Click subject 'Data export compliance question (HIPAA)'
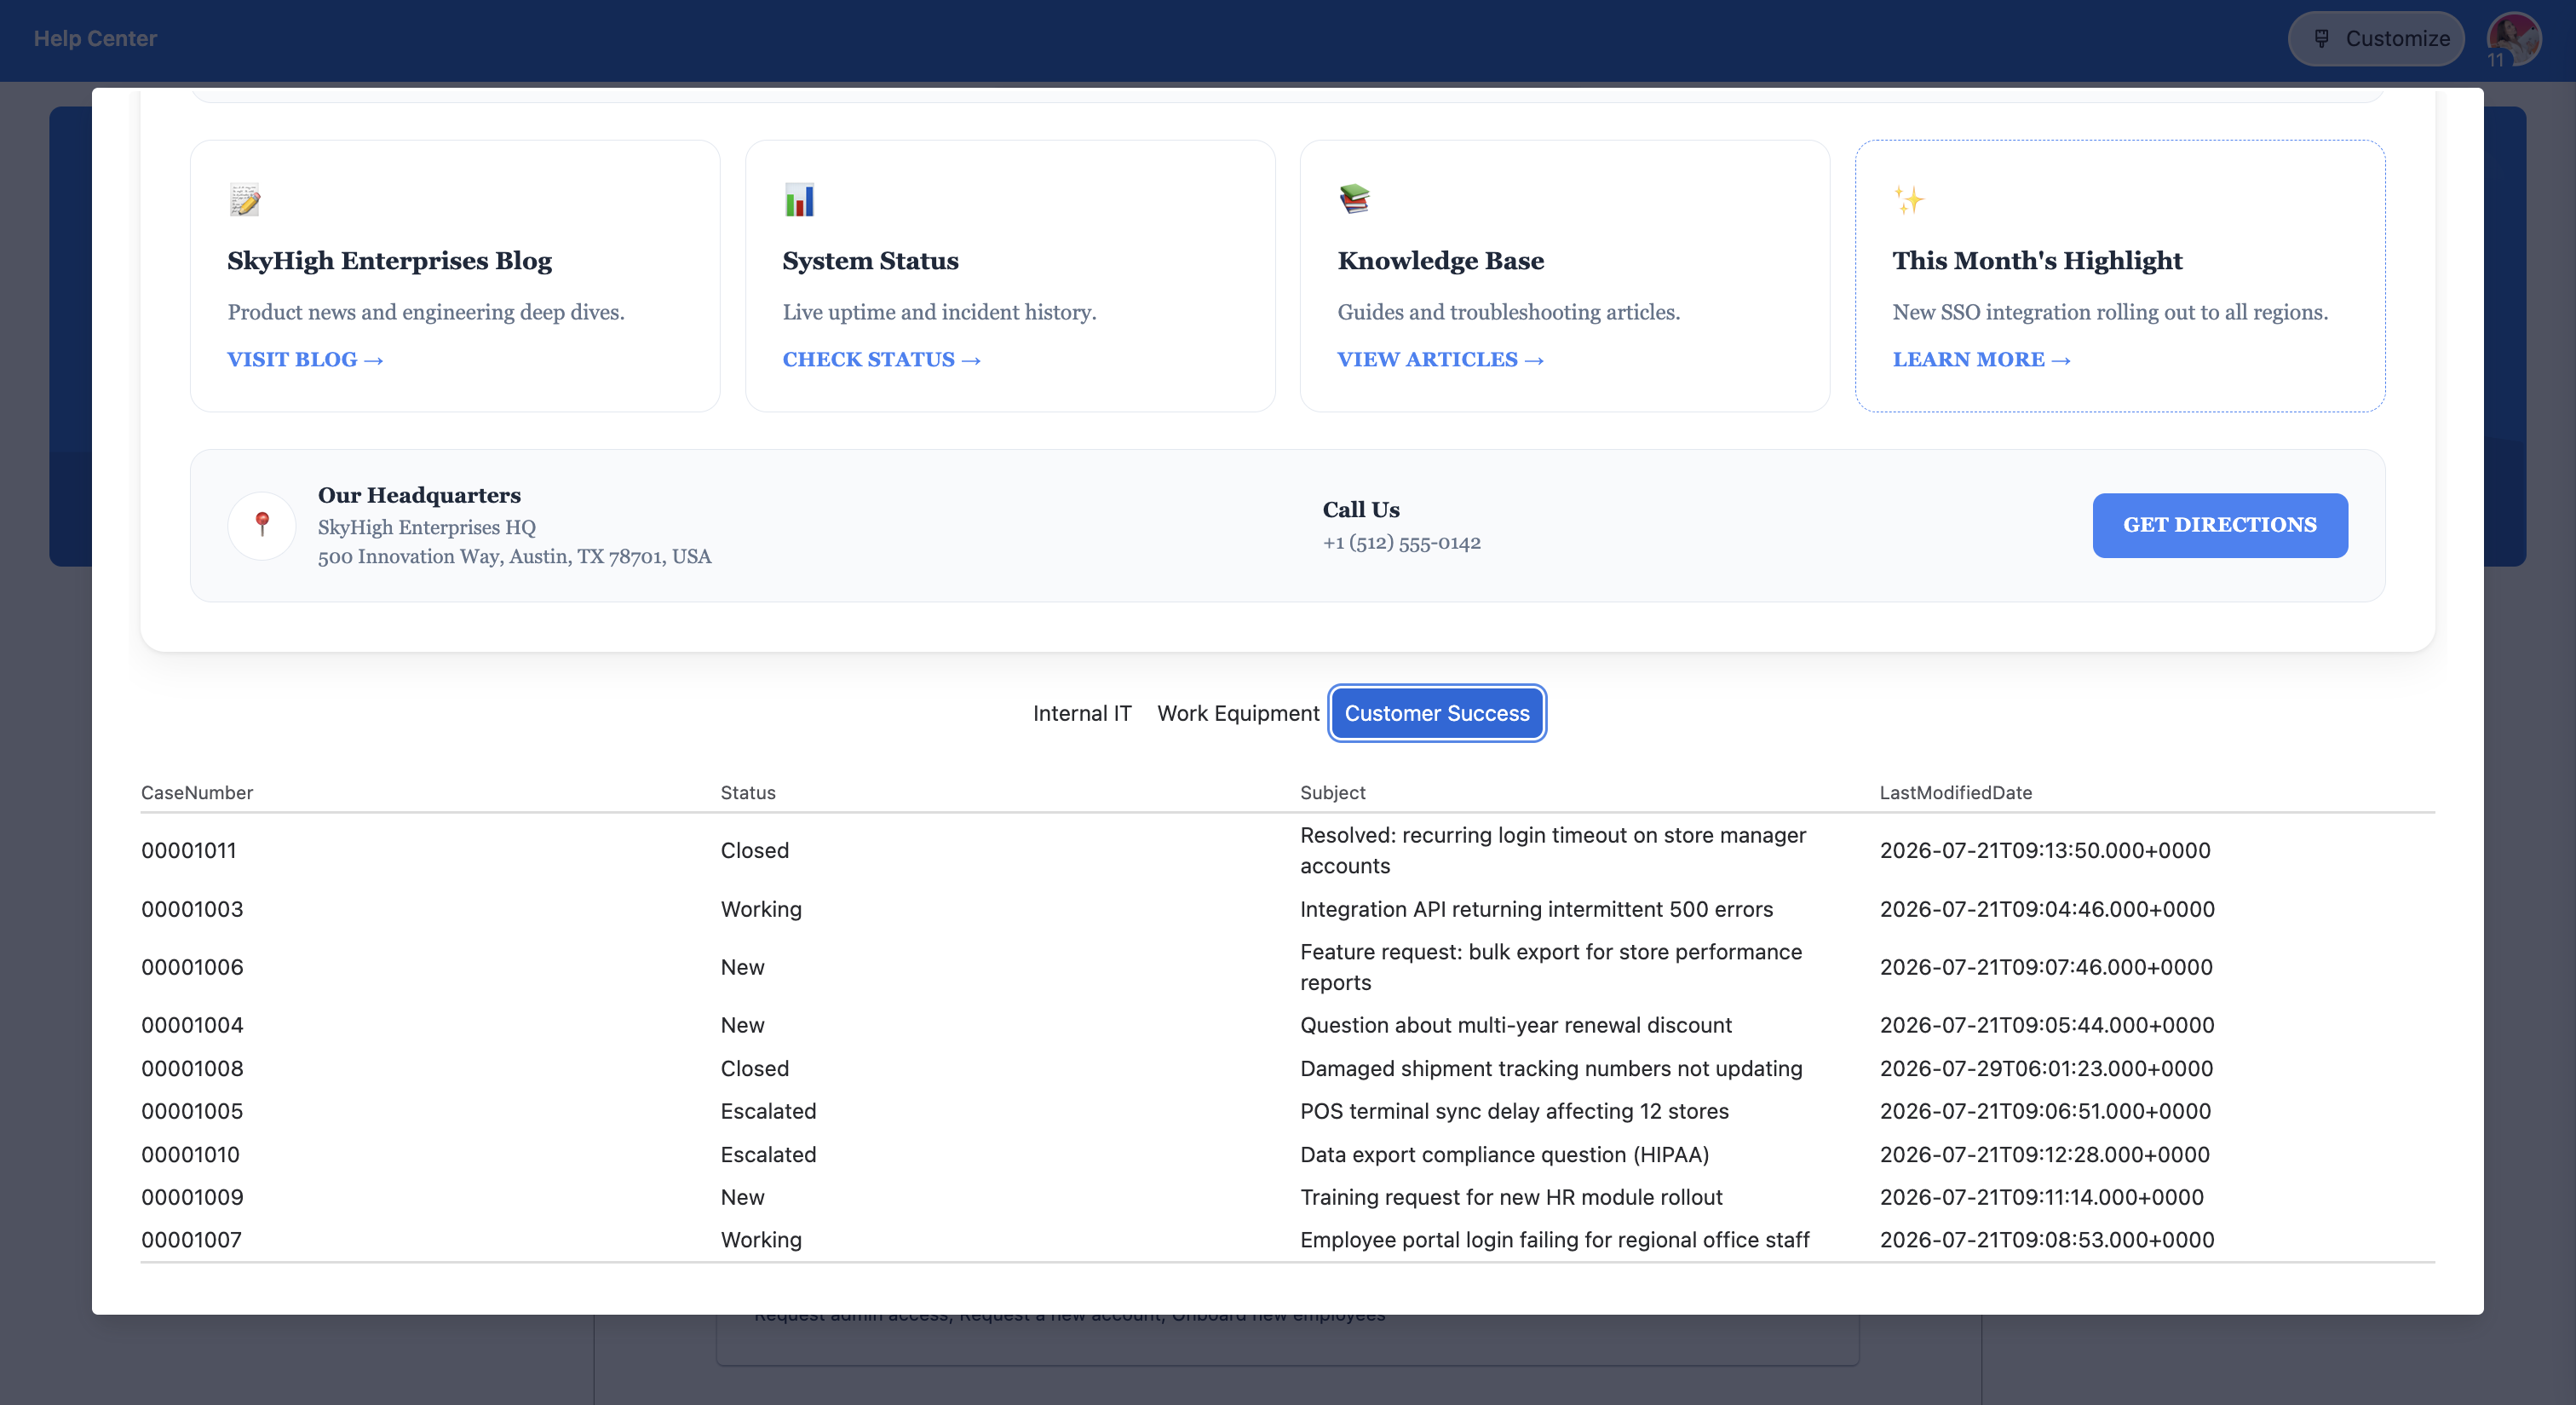Image resolution: width=2576 pixels, height=1405 pixels. [1504, 1154]
